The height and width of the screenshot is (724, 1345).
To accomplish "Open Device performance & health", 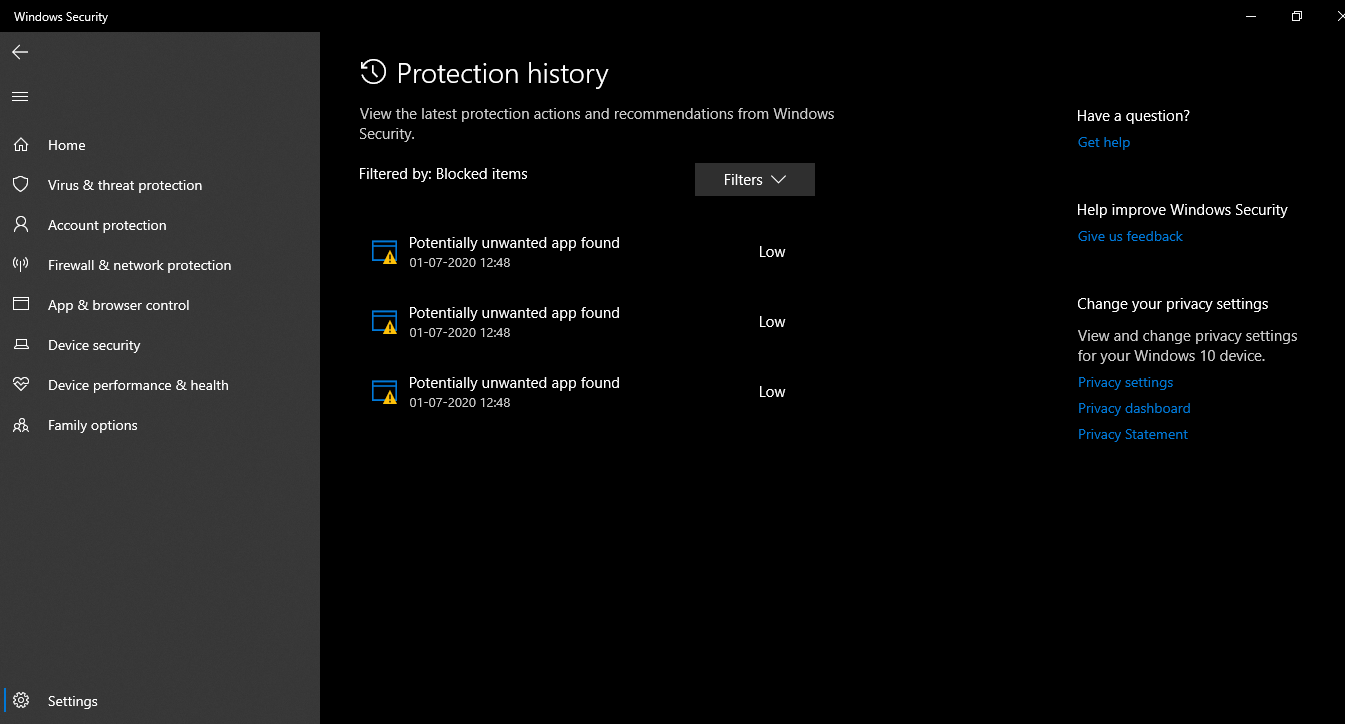I will pyautogui.click(x=138, y=385).
